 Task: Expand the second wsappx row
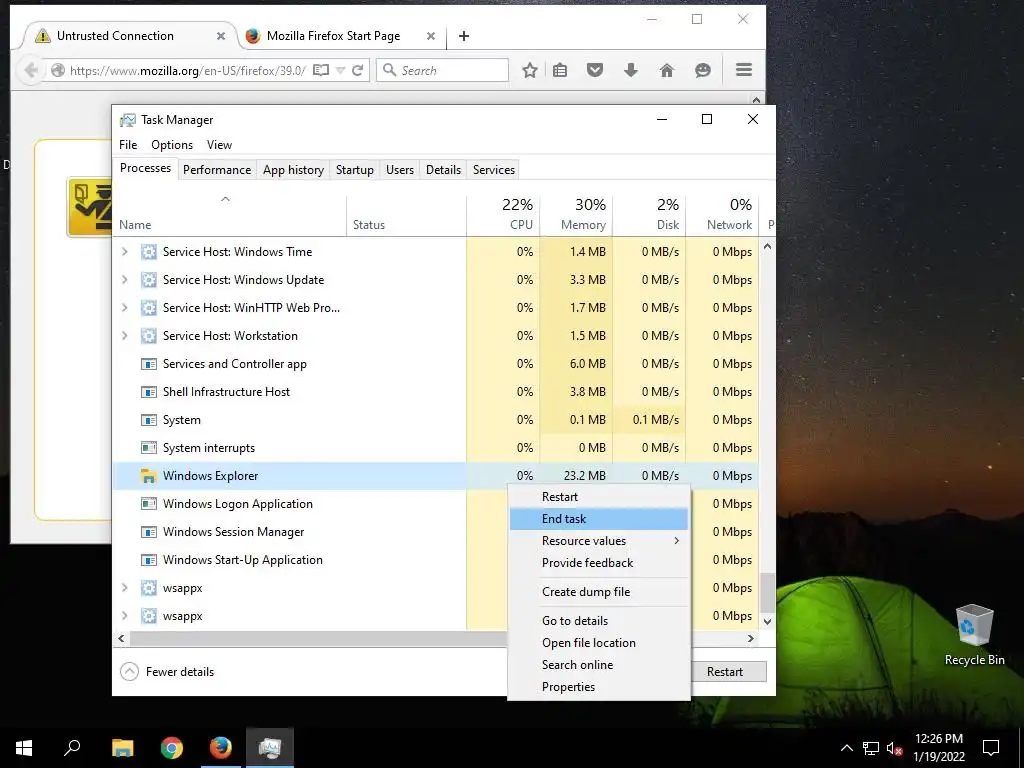click(x=125, y=616)
